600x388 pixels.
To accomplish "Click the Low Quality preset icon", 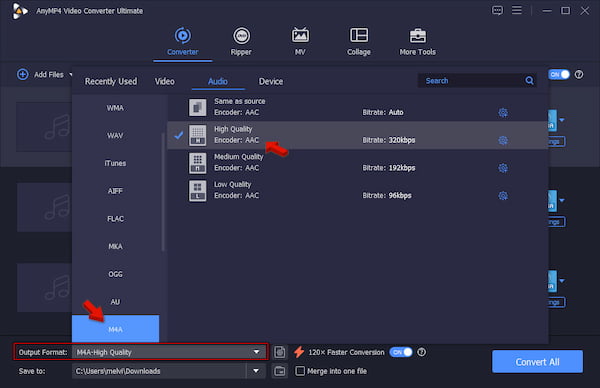I will [197, 191].
